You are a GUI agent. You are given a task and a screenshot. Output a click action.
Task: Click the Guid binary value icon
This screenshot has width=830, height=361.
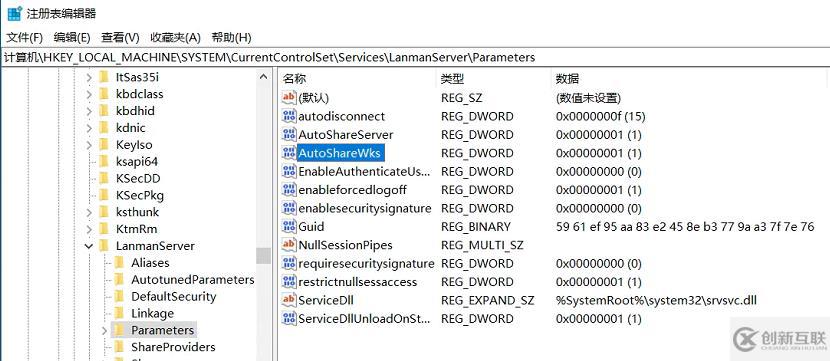click(x=289, y=227)
